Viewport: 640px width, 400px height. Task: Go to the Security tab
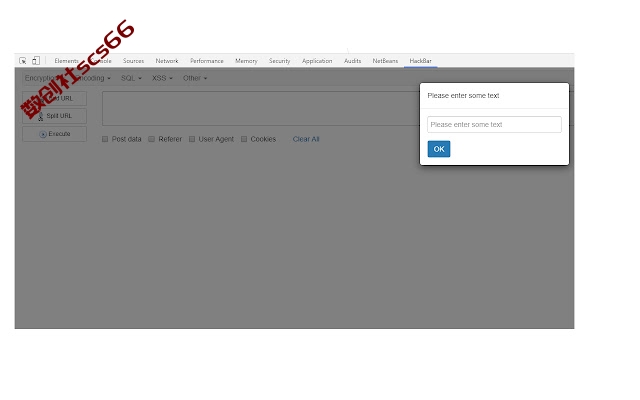click(280, 61)
